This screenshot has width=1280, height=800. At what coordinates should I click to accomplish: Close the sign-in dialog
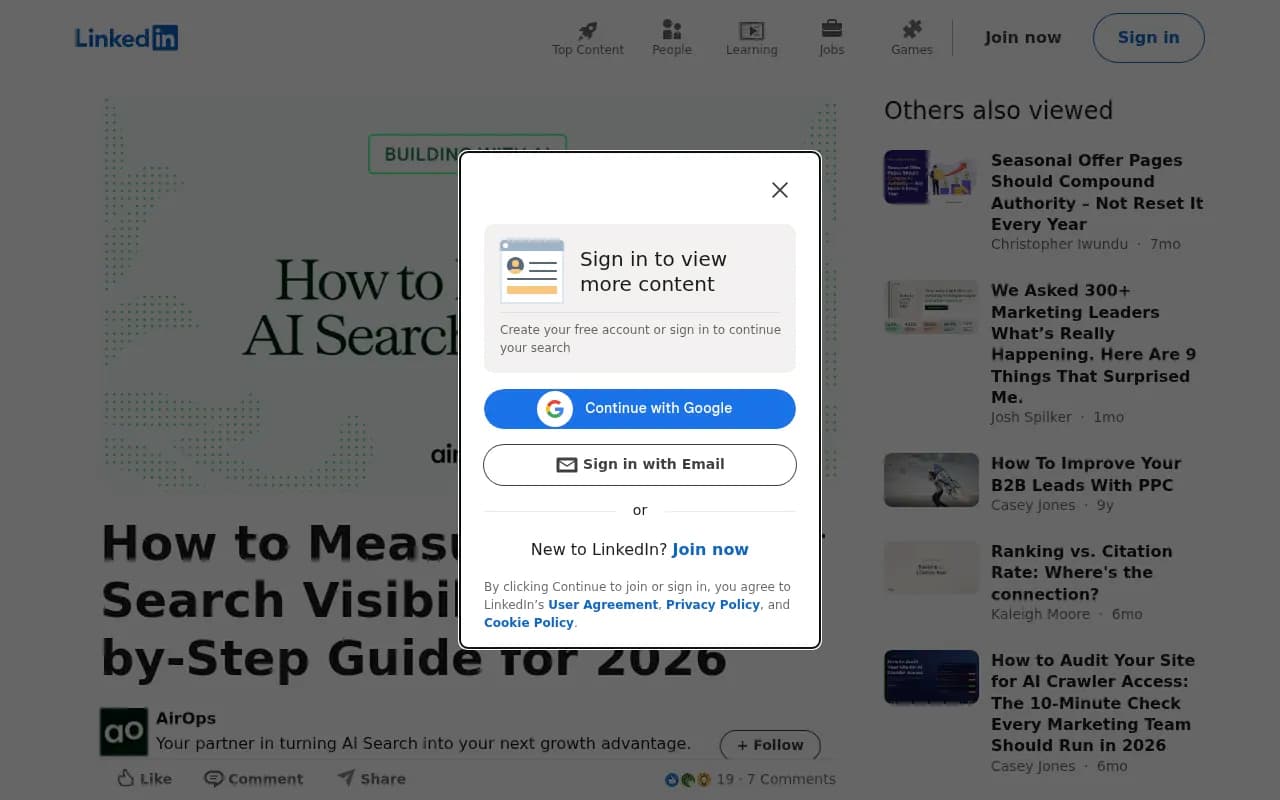[780, 190]
